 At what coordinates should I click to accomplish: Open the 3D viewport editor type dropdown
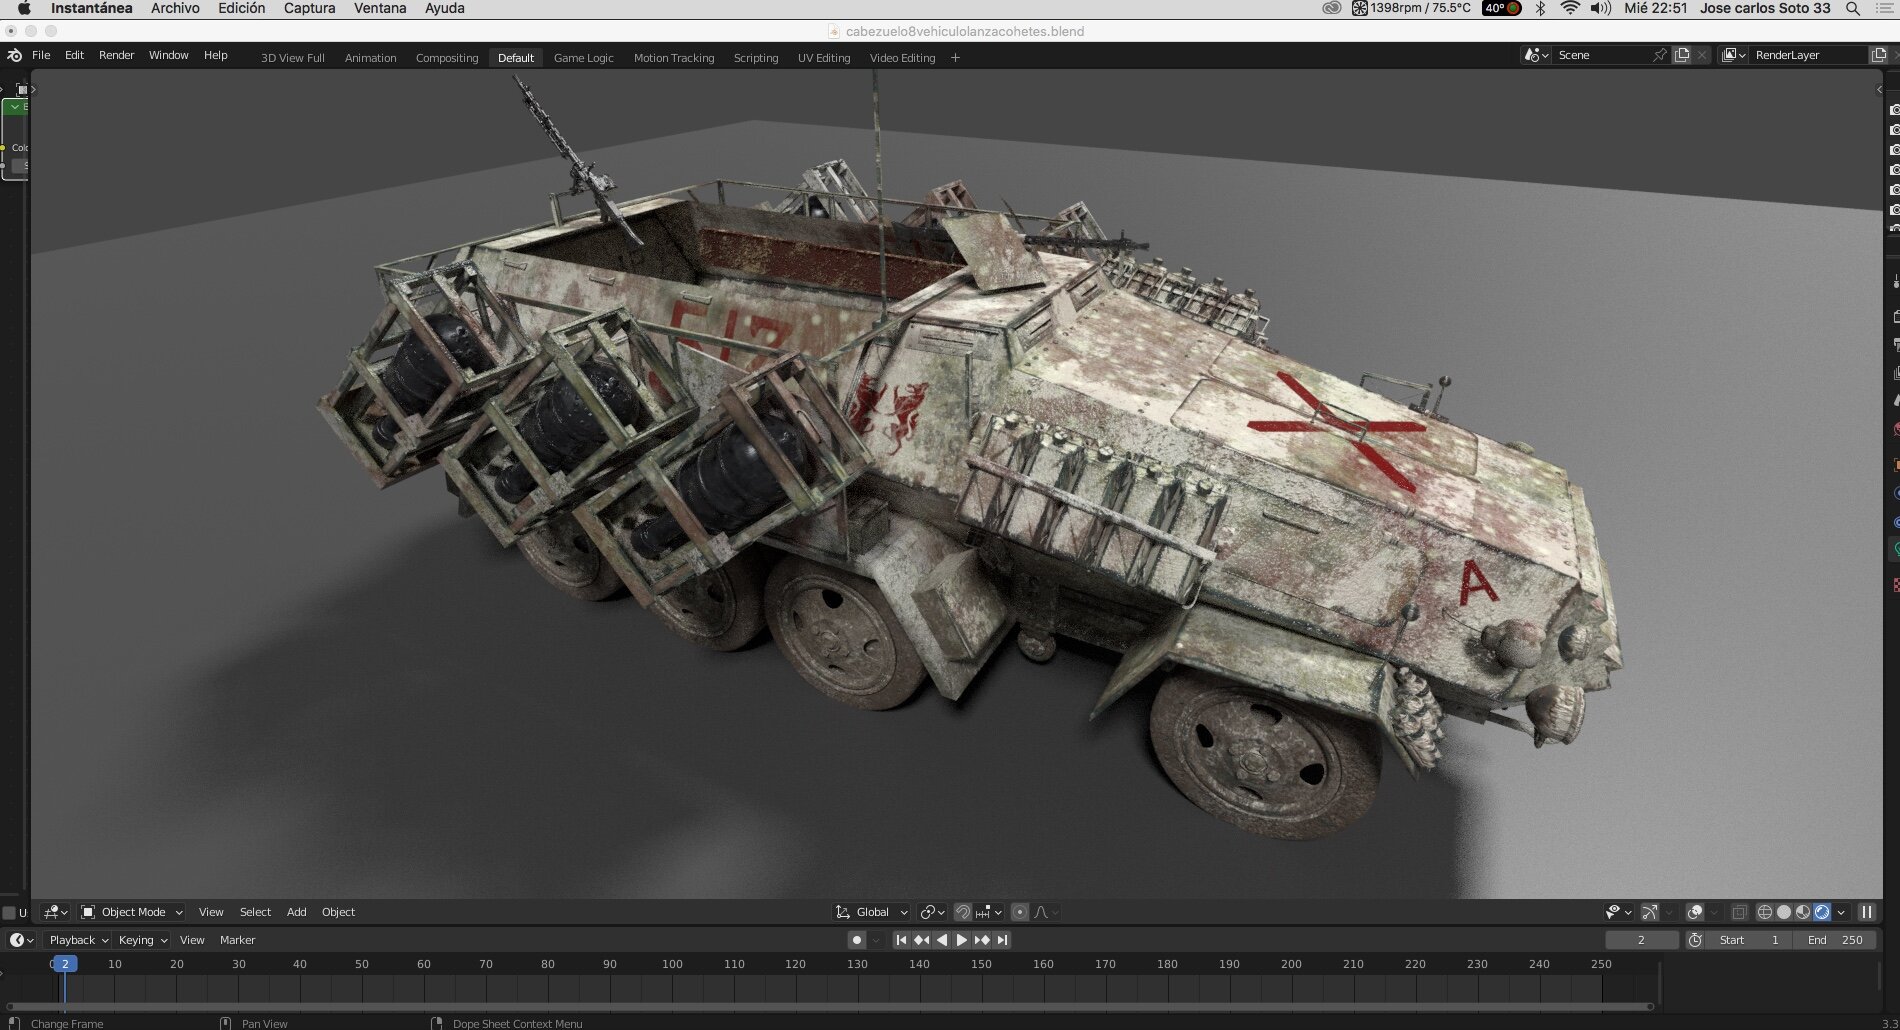56,912
